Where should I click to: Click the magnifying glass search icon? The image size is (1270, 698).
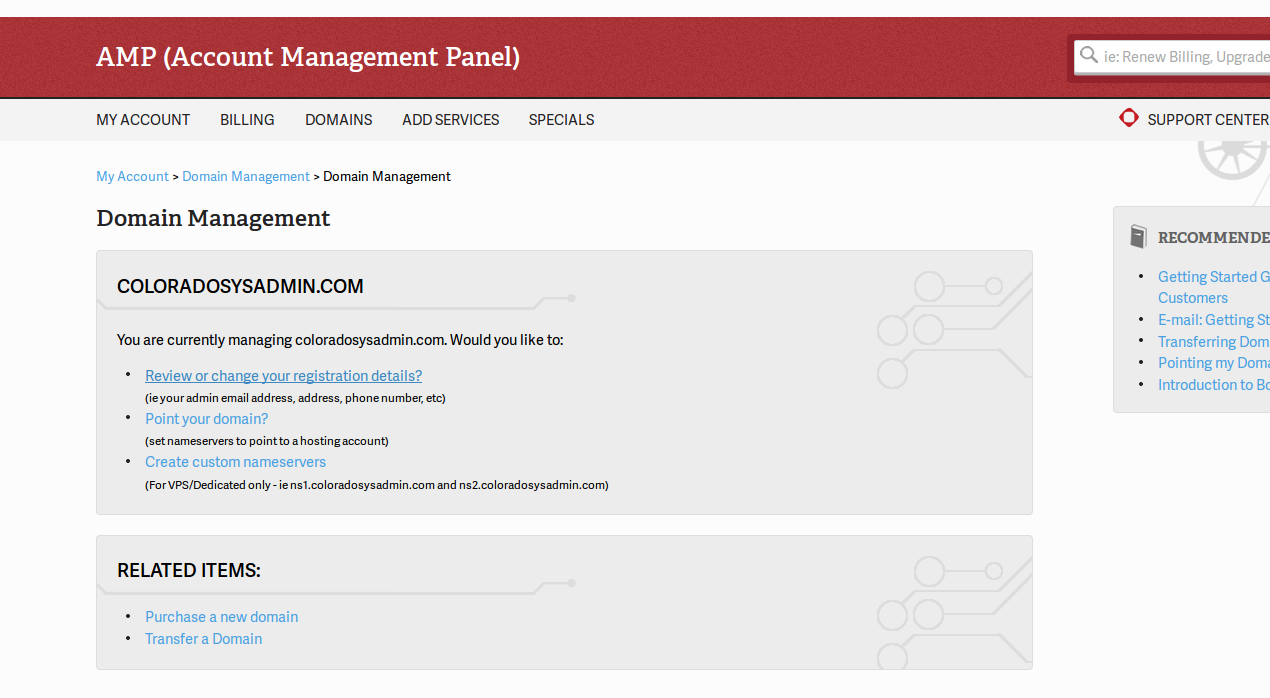click(1089, 56)
